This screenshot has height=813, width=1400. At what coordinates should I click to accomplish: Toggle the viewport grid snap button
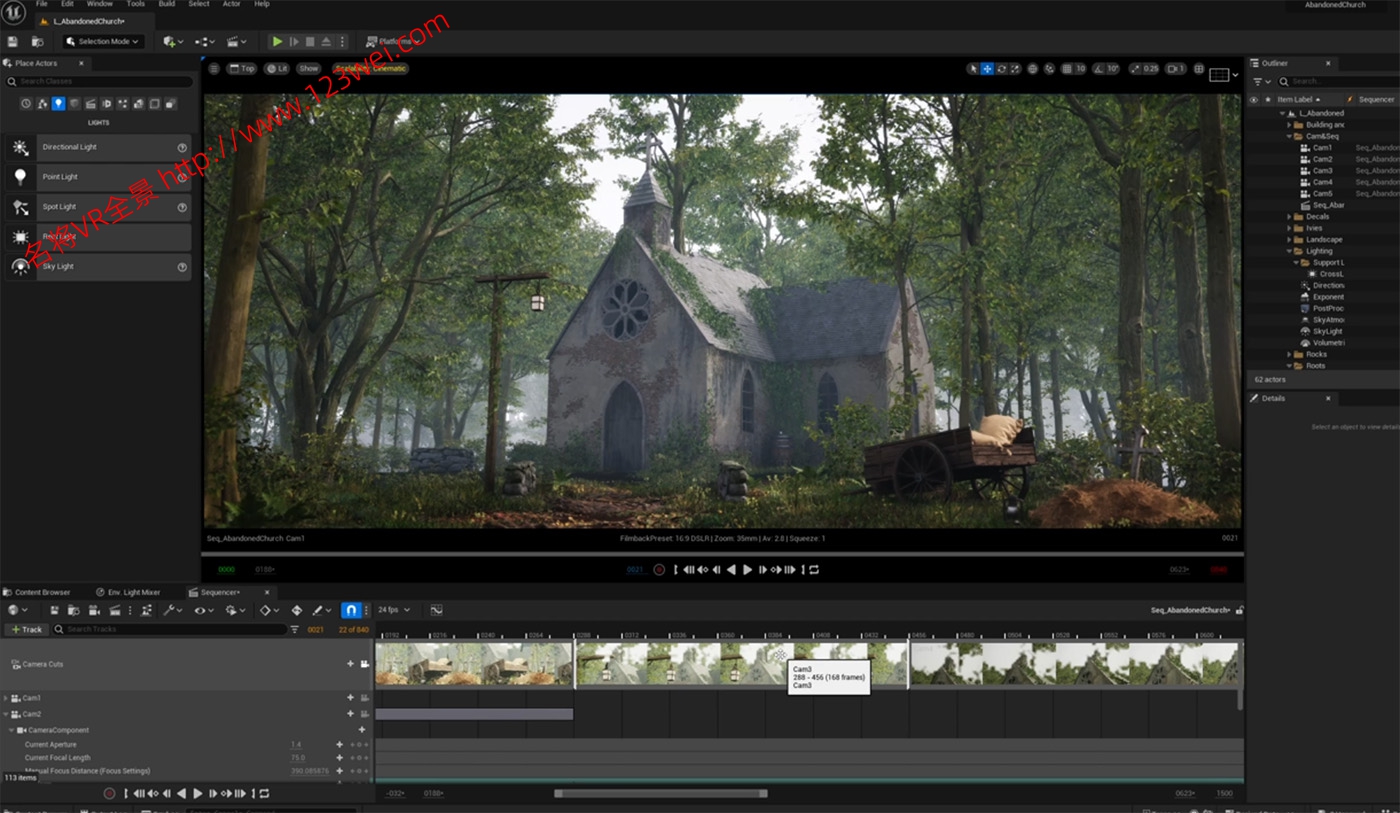pyautogui.click(x=1067, y=69)
